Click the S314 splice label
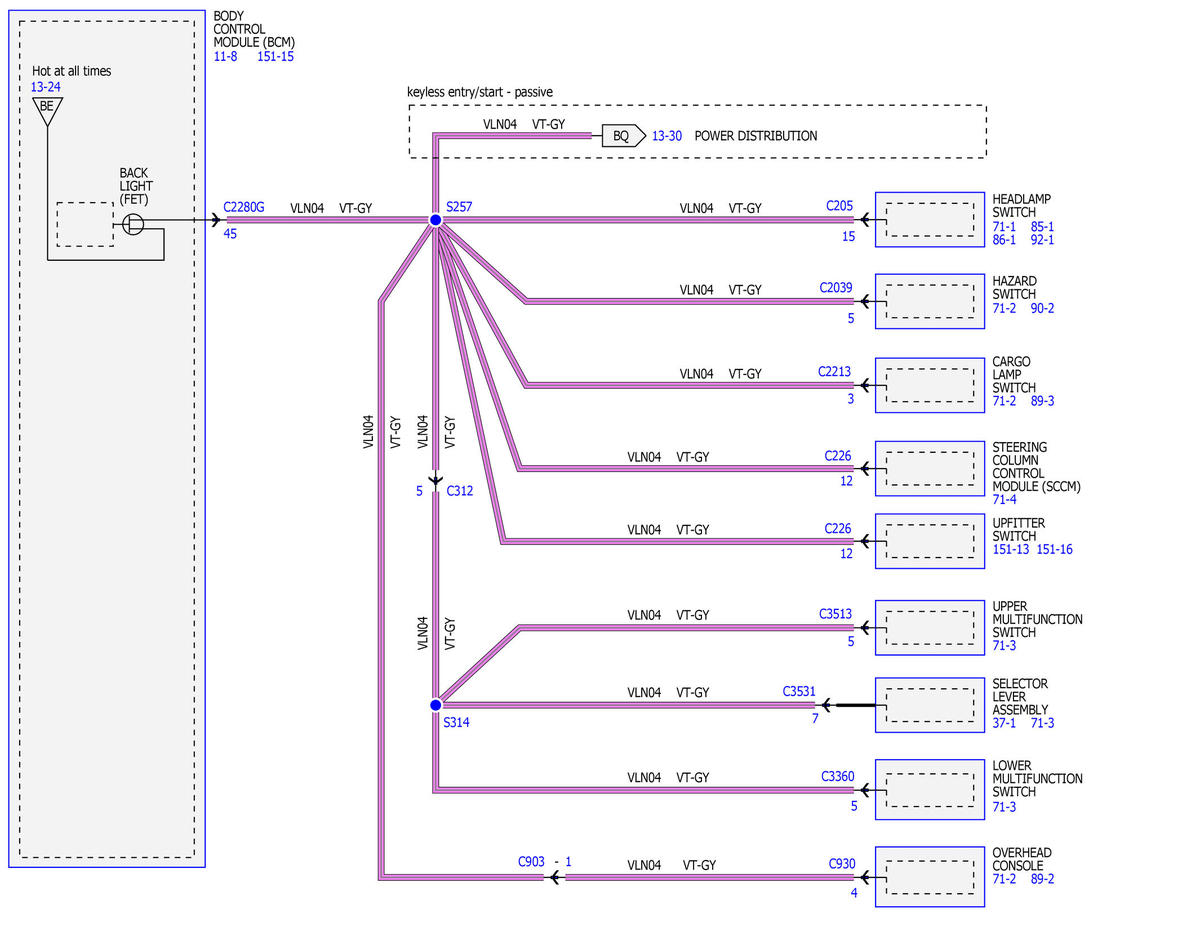Screen dimensions: 1200x927 [x=456, y=722]
